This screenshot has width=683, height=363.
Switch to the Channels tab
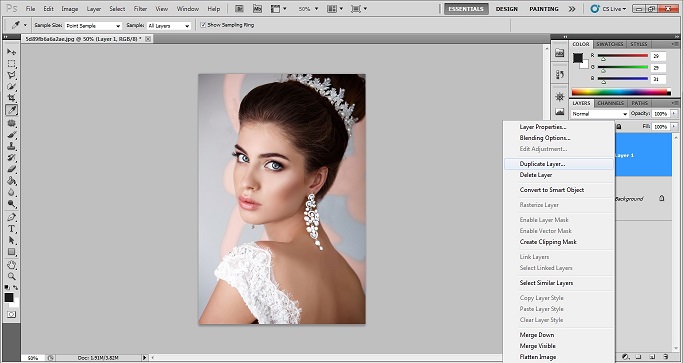coord(610,103)
